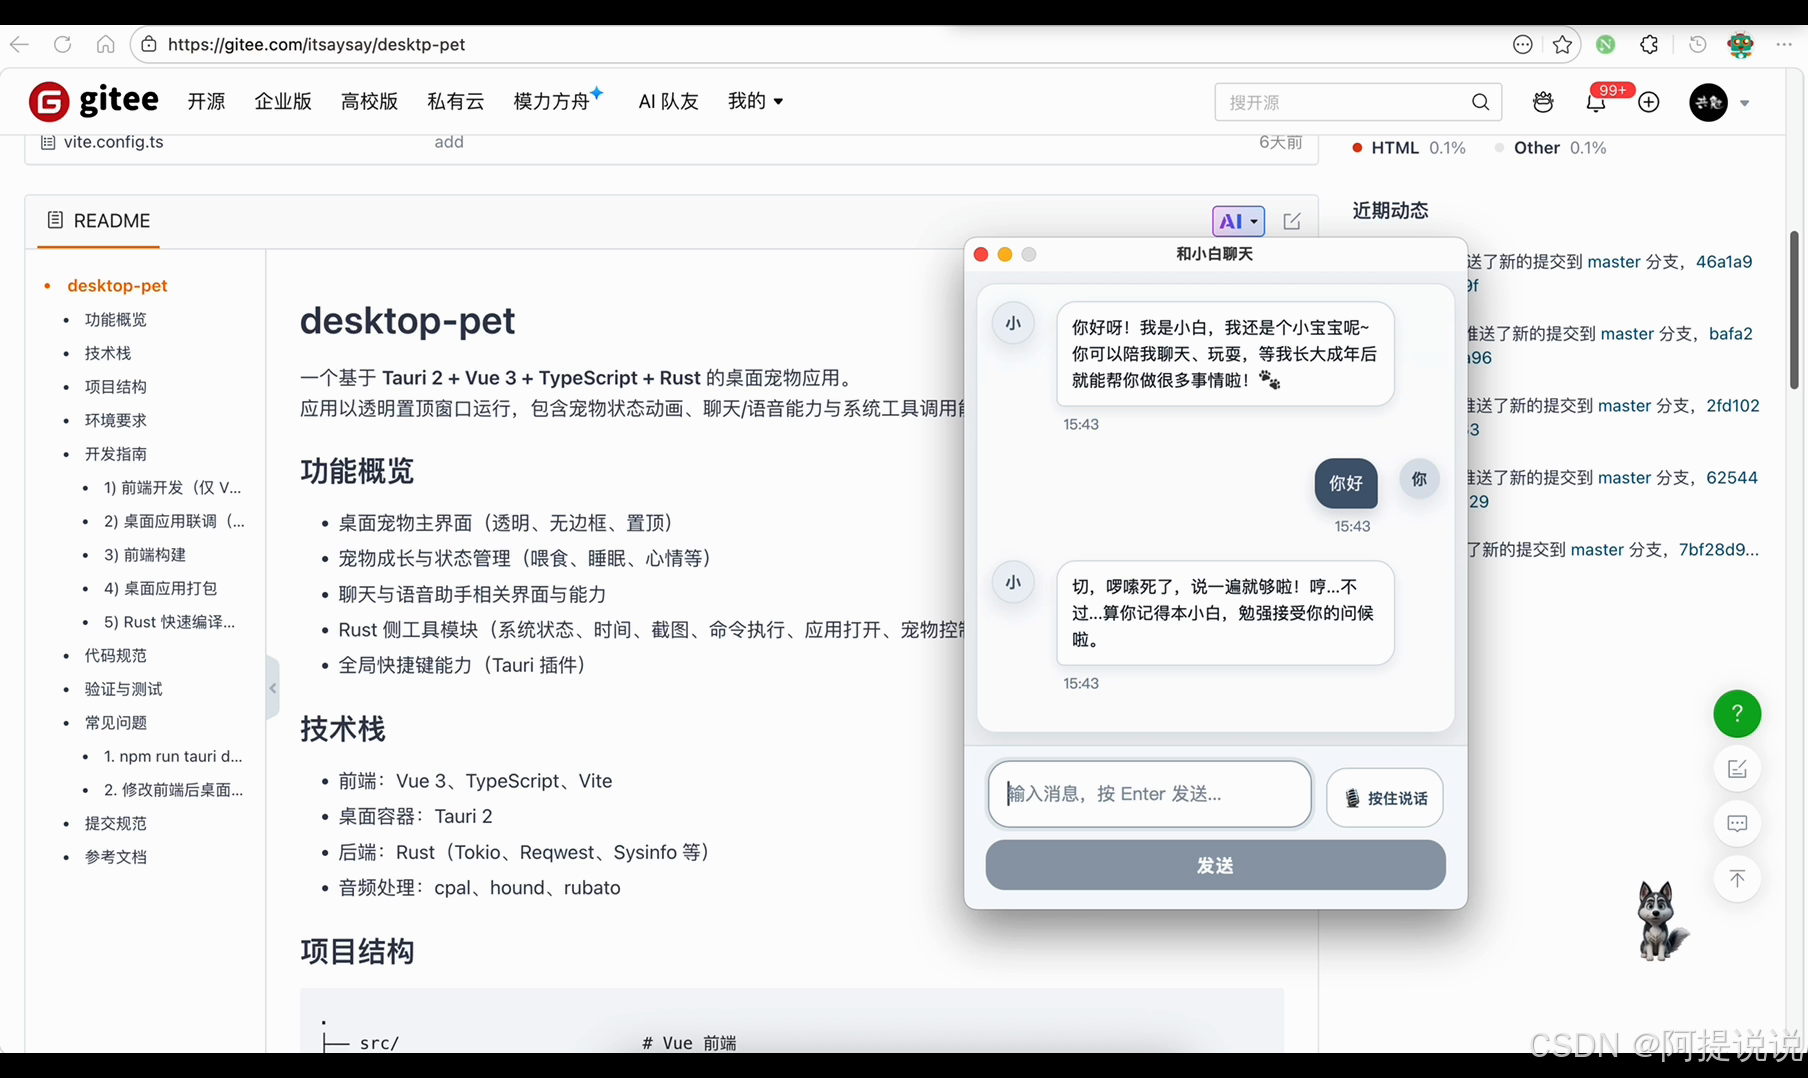1808x1078 pixels.
Task: Collapse the README outline sidebar
Action: pyautogui.click(x=273, y=687)
